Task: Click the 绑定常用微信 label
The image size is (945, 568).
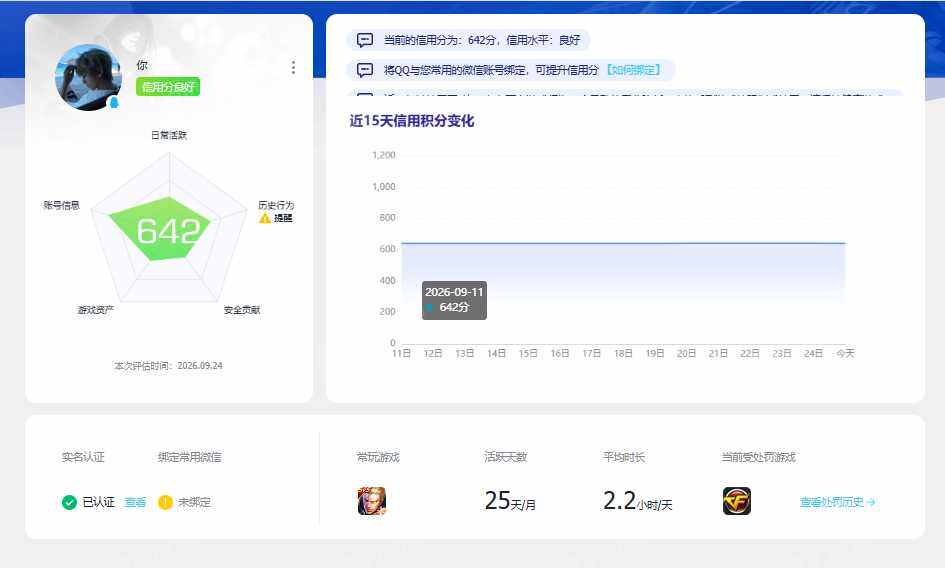Action: click(x=189, y=457)
